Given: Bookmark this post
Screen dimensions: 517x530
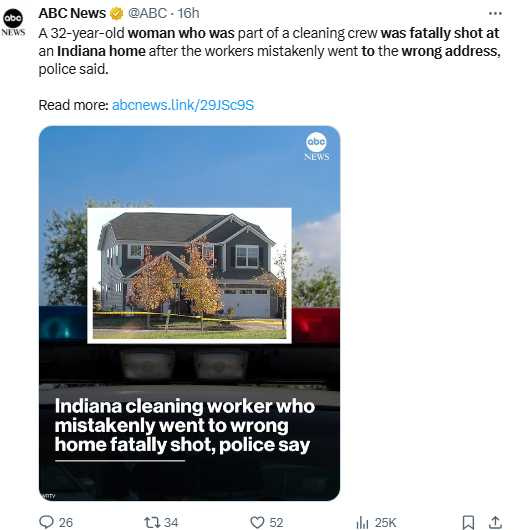Looking at the screenshot, I should pyautogui.click(x=468, y=522).
